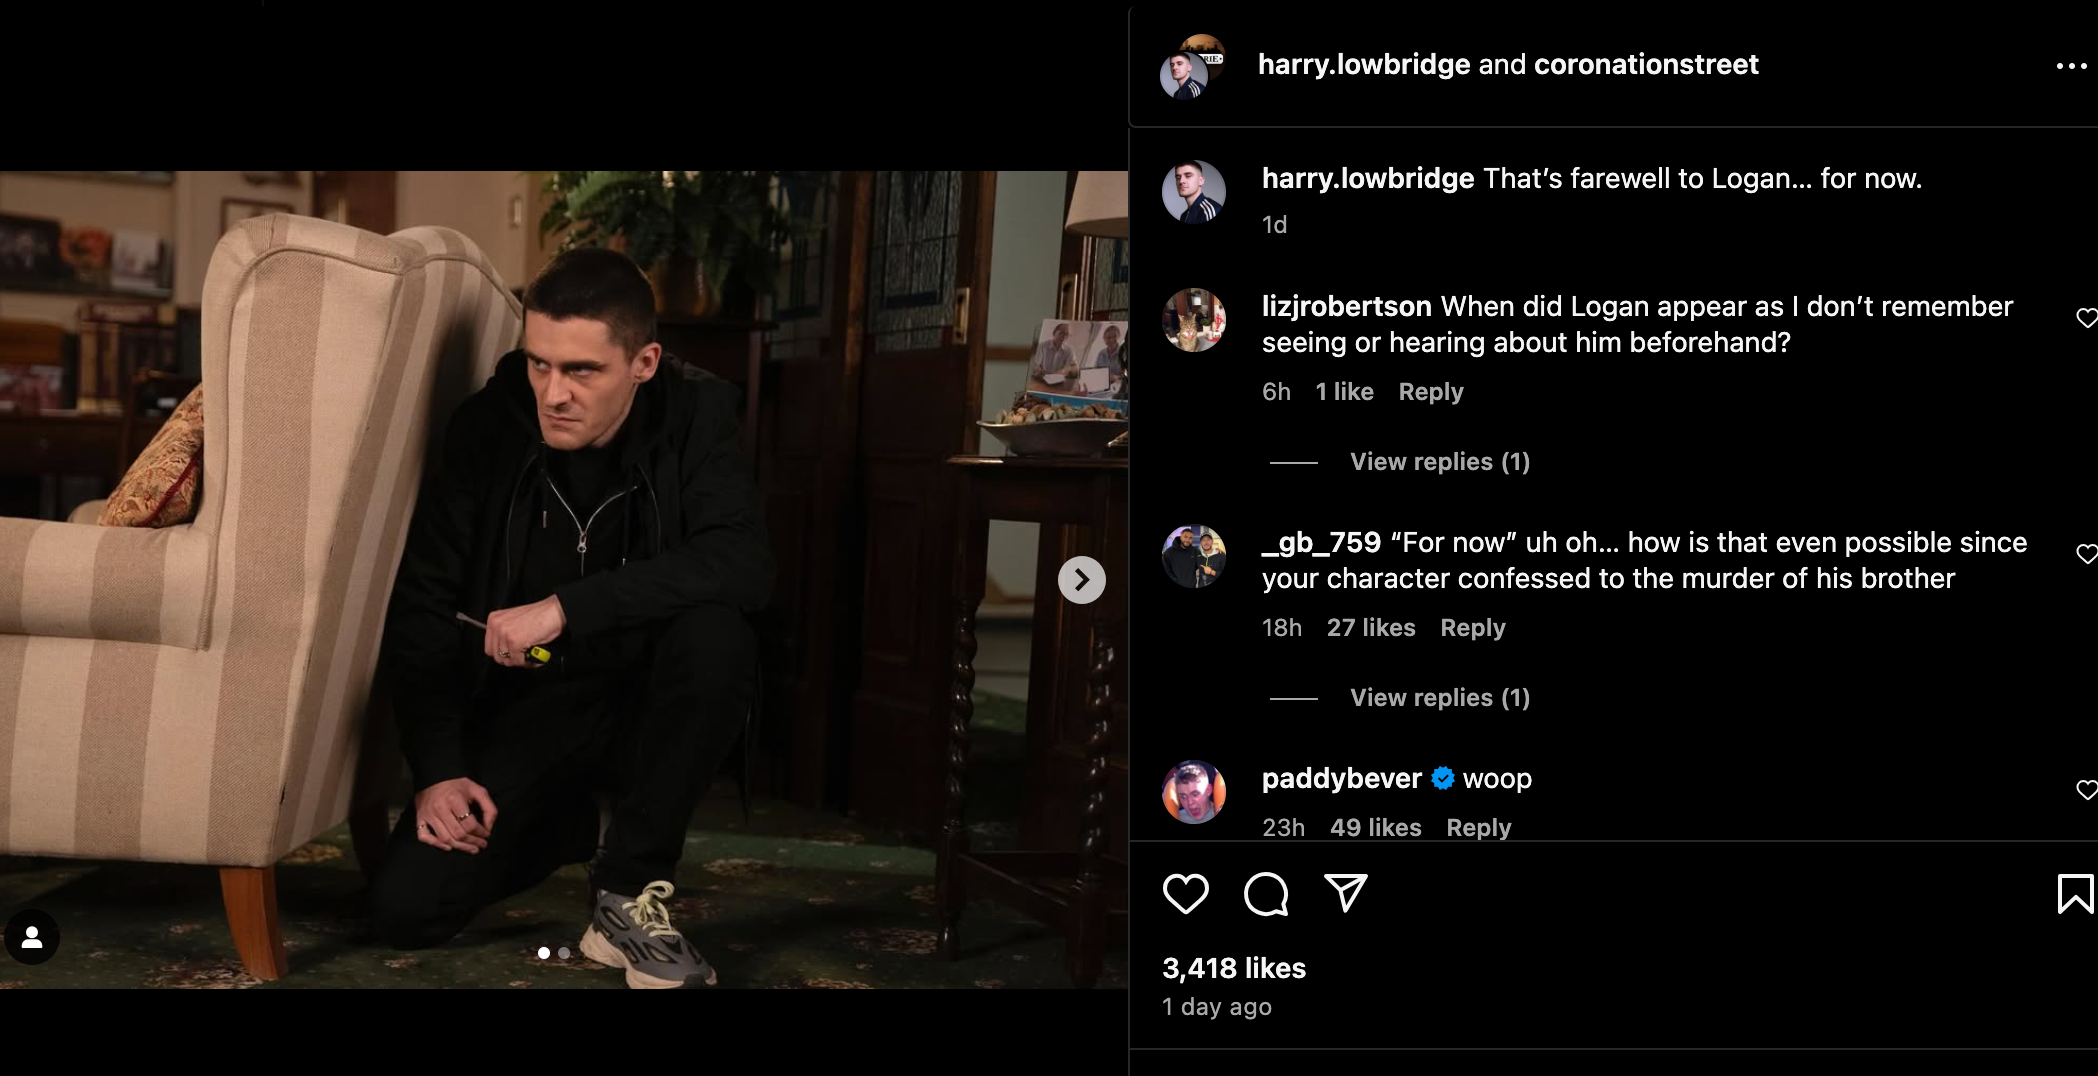The image size is (2098, 1076).
Task: Like paddybever's woop comment
Action: (x=2087, y=789)
